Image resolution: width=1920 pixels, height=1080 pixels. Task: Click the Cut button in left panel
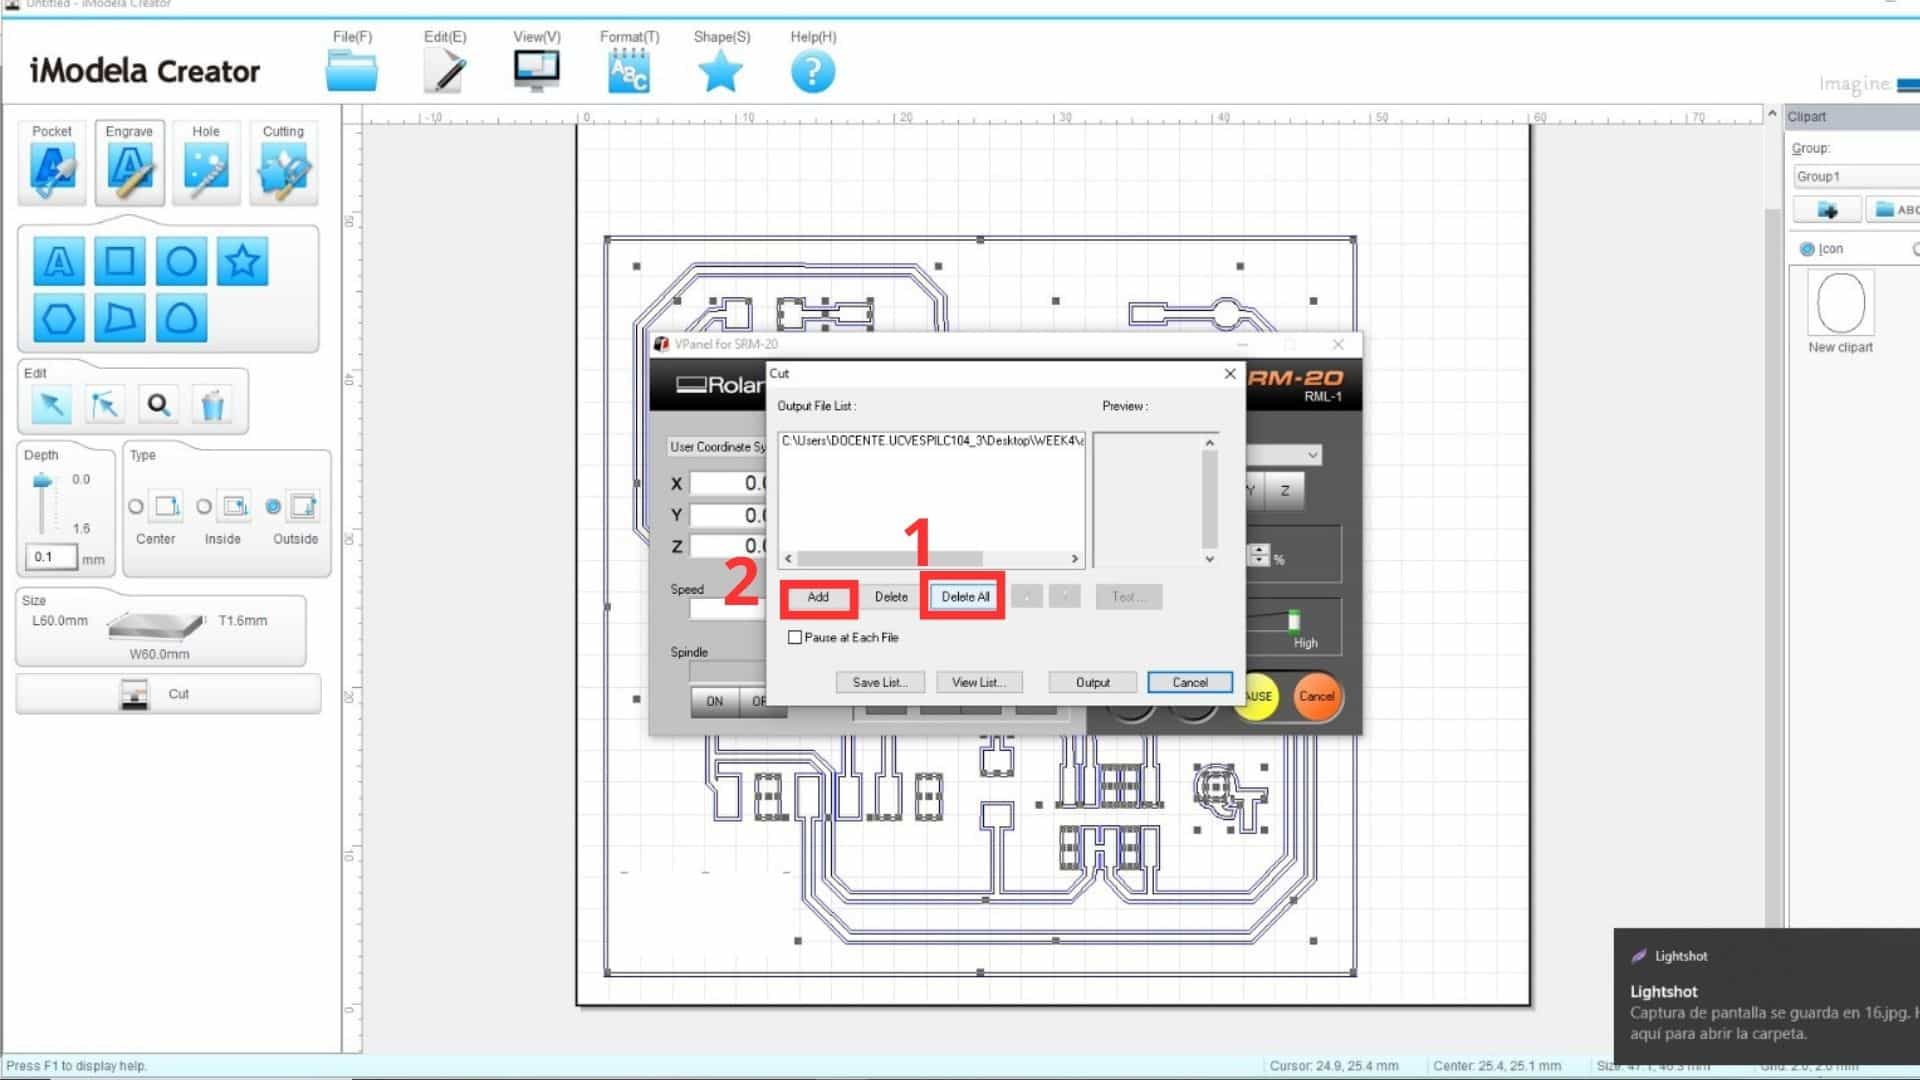coord(168,694)
